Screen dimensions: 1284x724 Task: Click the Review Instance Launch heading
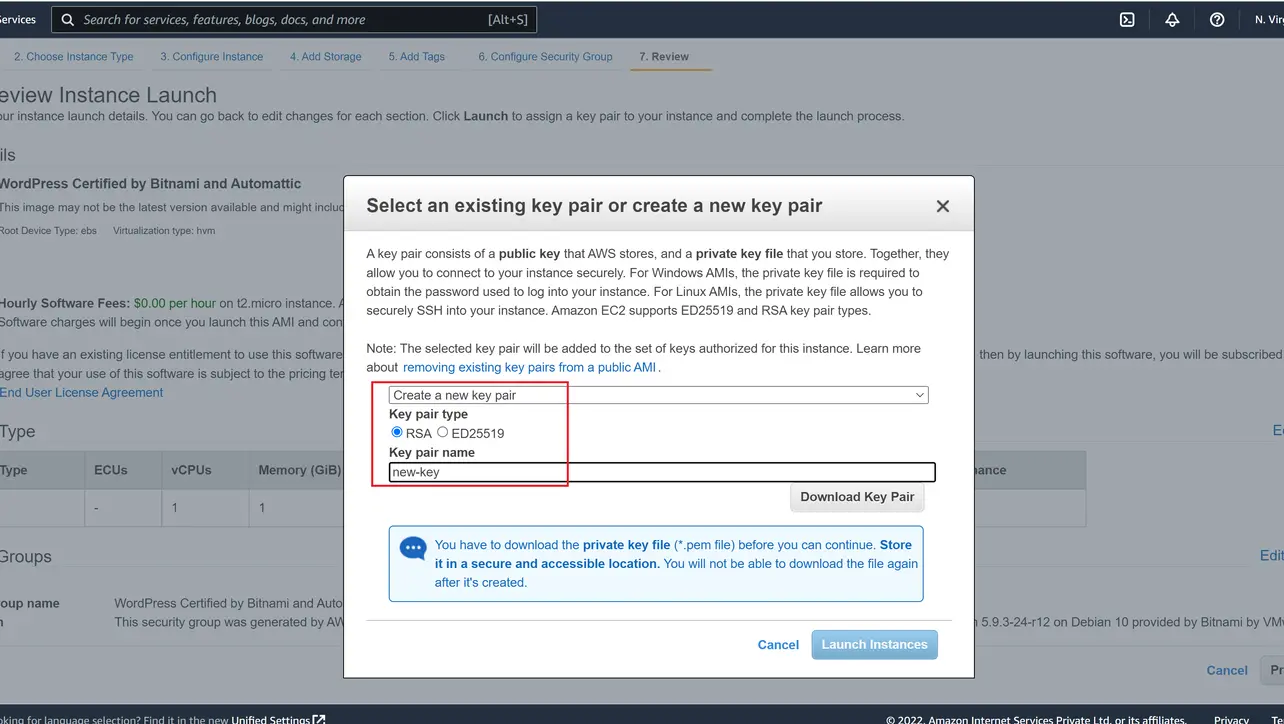click(108, 96)
